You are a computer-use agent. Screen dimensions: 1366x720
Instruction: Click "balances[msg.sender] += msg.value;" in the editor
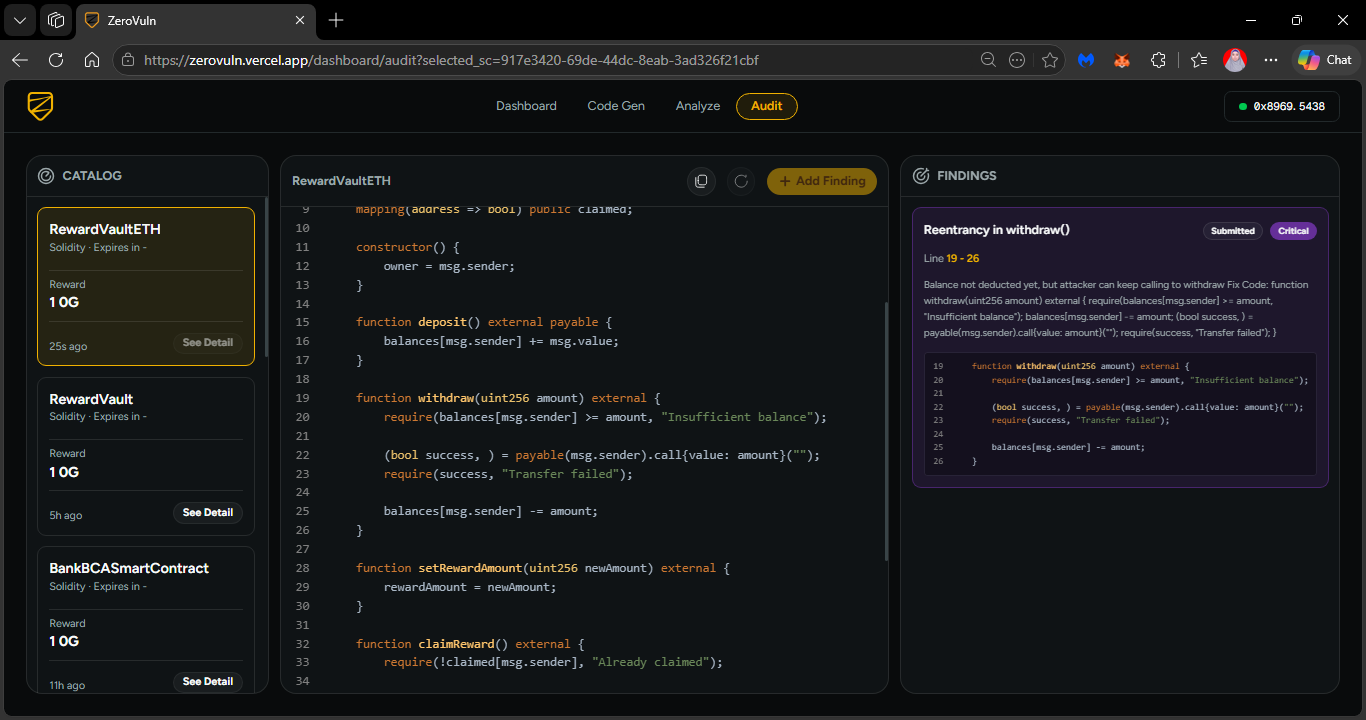(x=502, y=341)
